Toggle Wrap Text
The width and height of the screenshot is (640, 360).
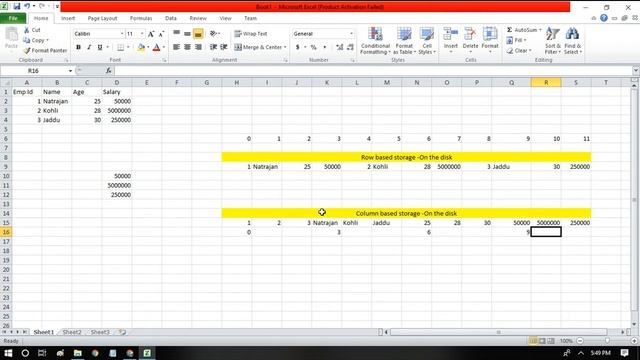coord(251,34)
